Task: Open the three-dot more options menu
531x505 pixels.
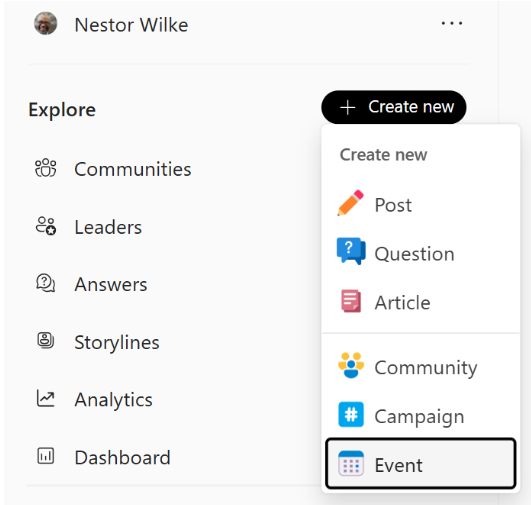Action: pos(452,23)
